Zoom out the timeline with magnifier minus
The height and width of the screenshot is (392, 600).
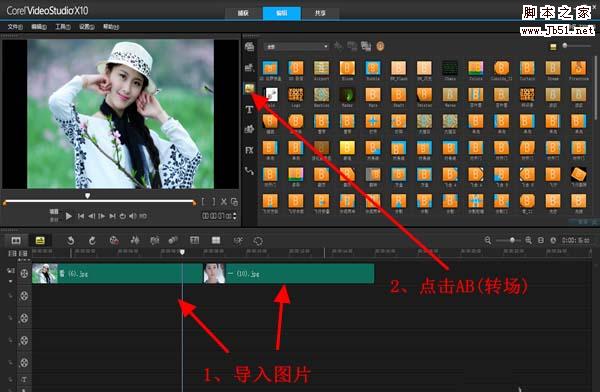click(x=488, y=240)
